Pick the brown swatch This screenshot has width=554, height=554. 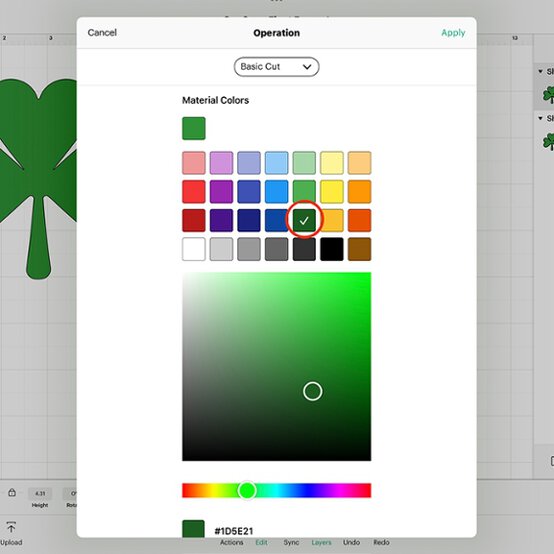[x=359, y=249]
